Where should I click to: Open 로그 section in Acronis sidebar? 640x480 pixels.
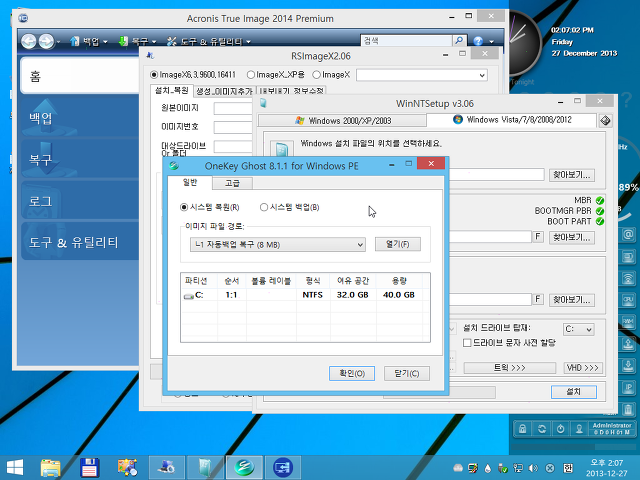pos(80,201)
